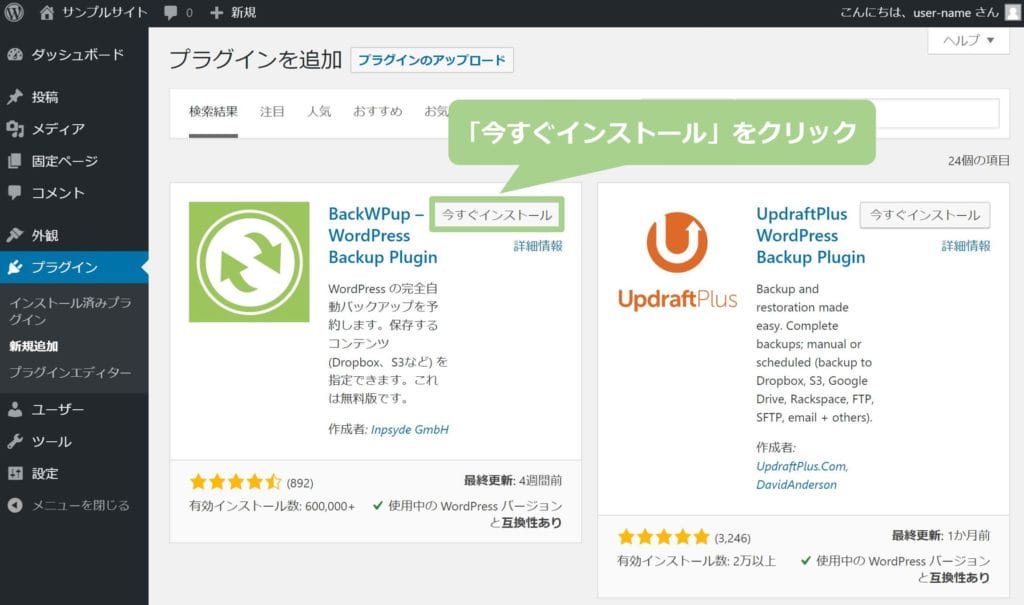Open ユーザー in the sidebar
Image resolution: width=1024 pixels, height=605 pixels.
pos(57,409)
